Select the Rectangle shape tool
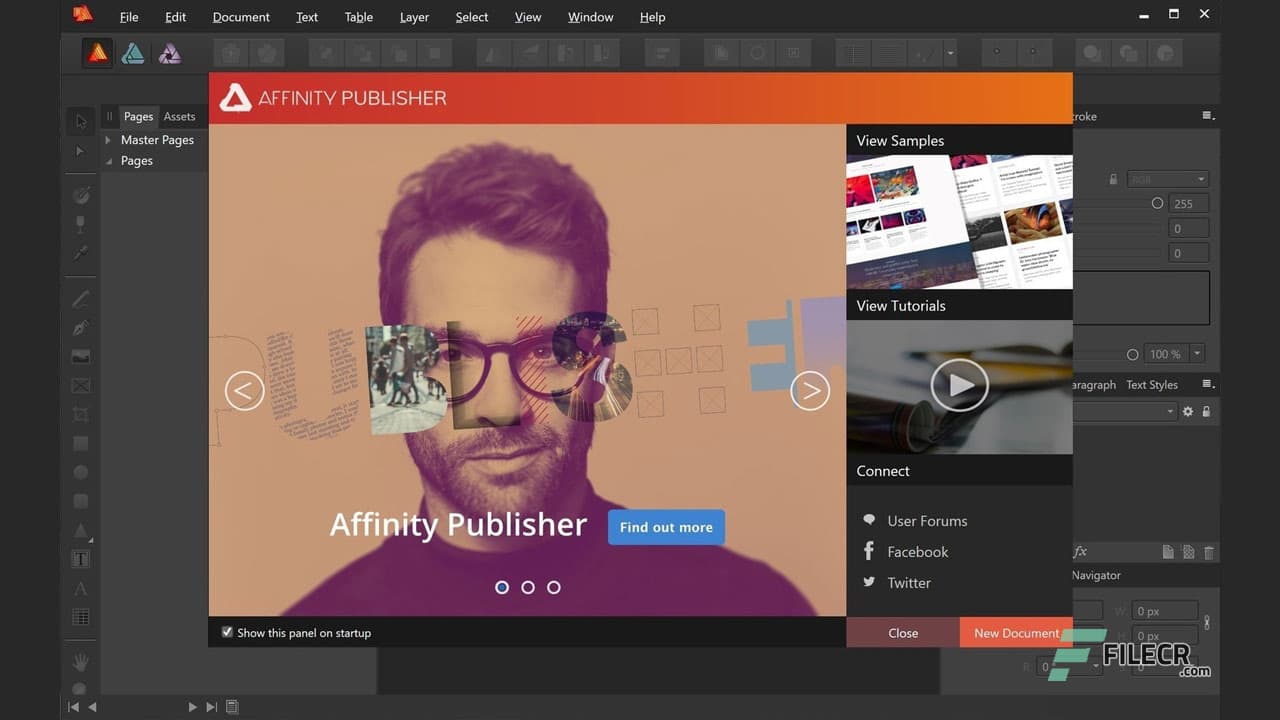The height and width of the screenshot is (720, 1280). [80, 443]
